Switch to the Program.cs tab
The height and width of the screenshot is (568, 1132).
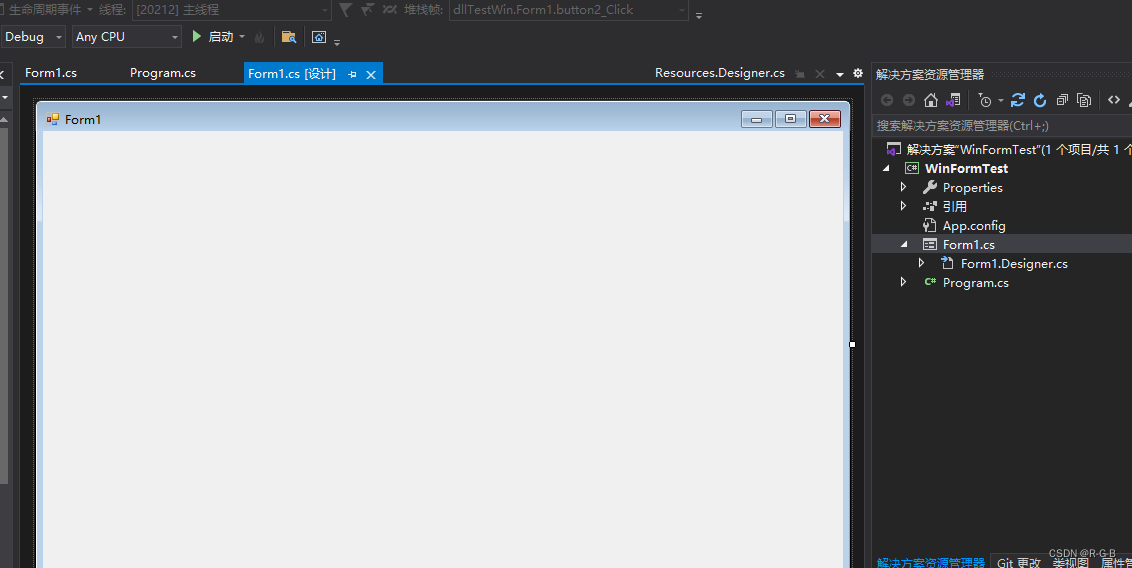[x=162, y=73]
